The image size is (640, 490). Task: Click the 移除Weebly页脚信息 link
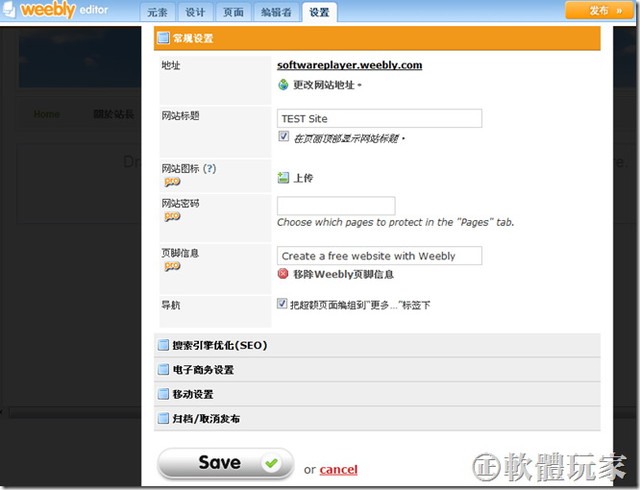click(343, 274)
